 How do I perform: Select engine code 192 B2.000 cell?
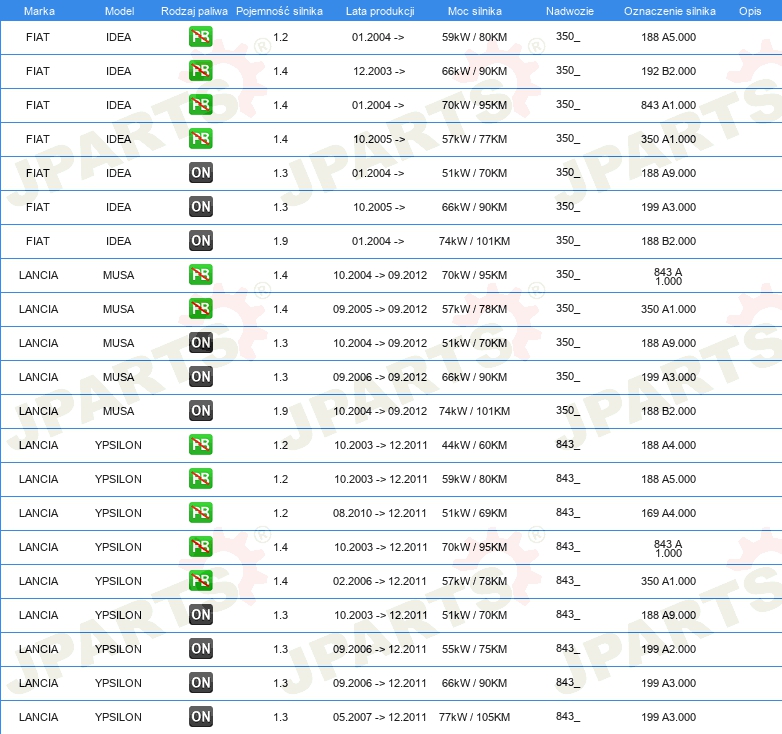pos(668,71)
